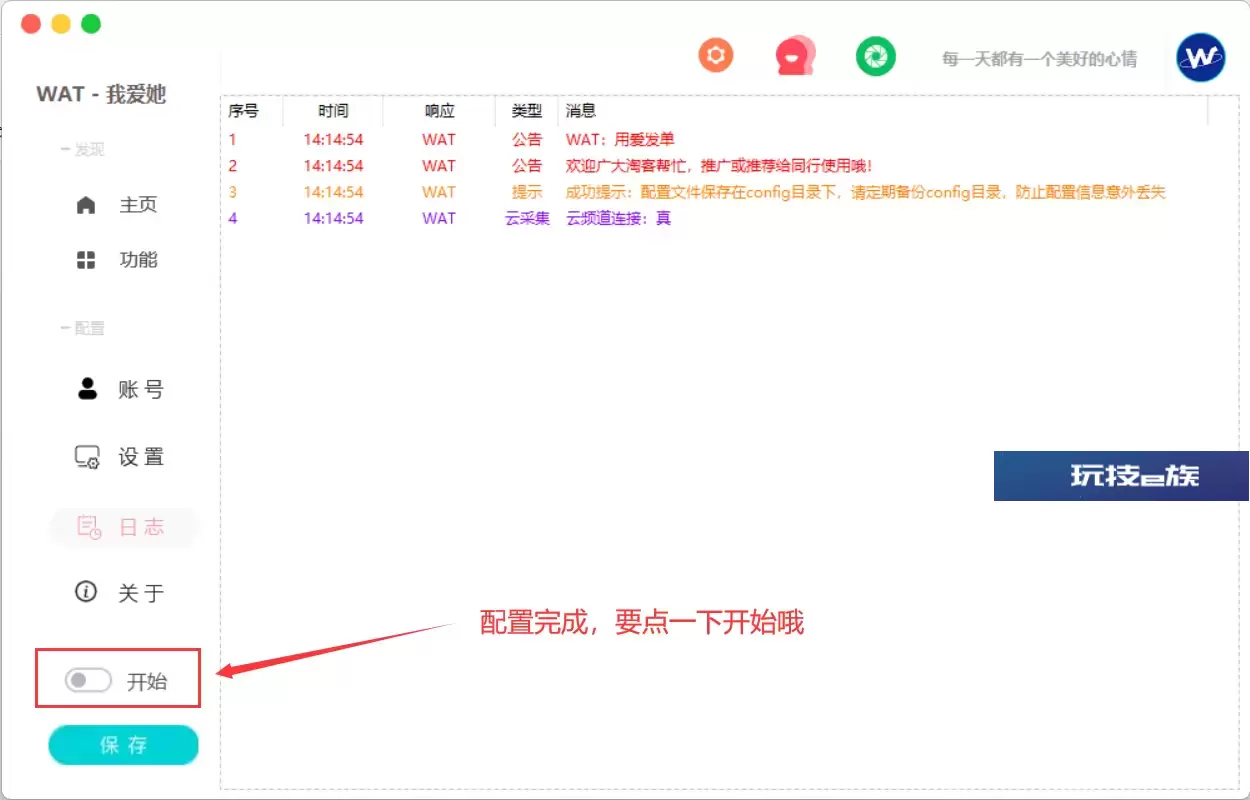
Task: Click the person icon beside 账号
Action: pyautogui.click(x=88, y=389)
